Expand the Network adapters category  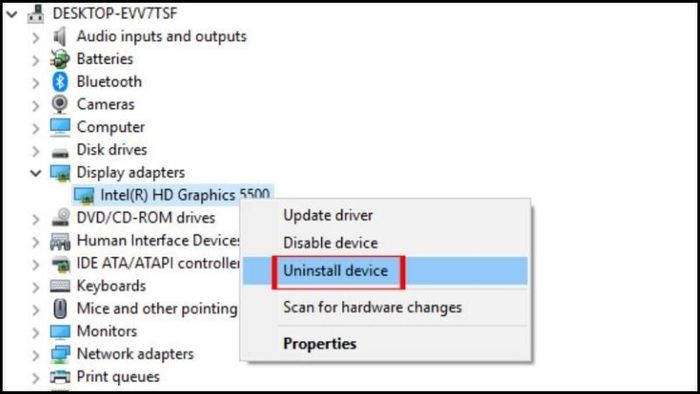36,355
